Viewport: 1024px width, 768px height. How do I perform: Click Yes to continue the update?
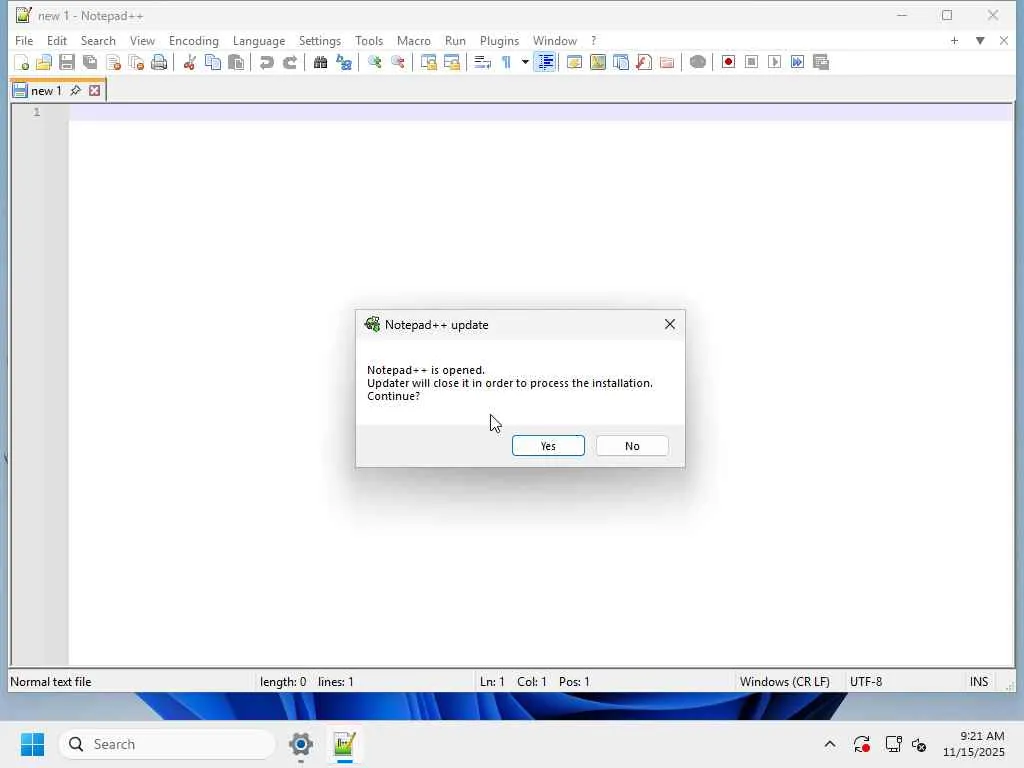(548, 446)
